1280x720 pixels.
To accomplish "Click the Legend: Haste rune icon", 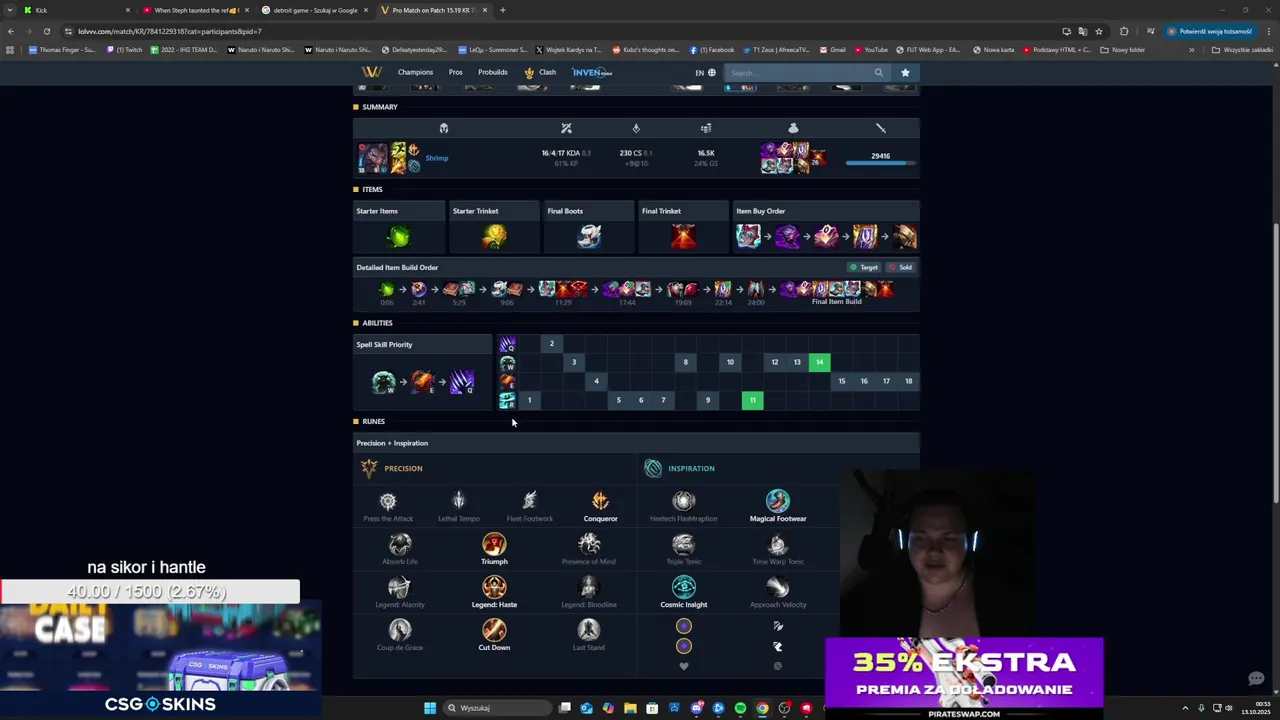I will click(494, 587).
